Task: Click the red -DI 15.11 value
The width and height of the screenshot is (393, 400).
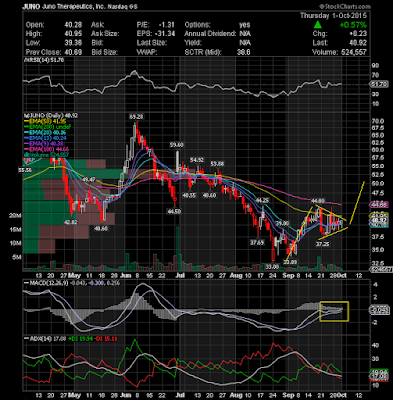Action: pos(105,339)
